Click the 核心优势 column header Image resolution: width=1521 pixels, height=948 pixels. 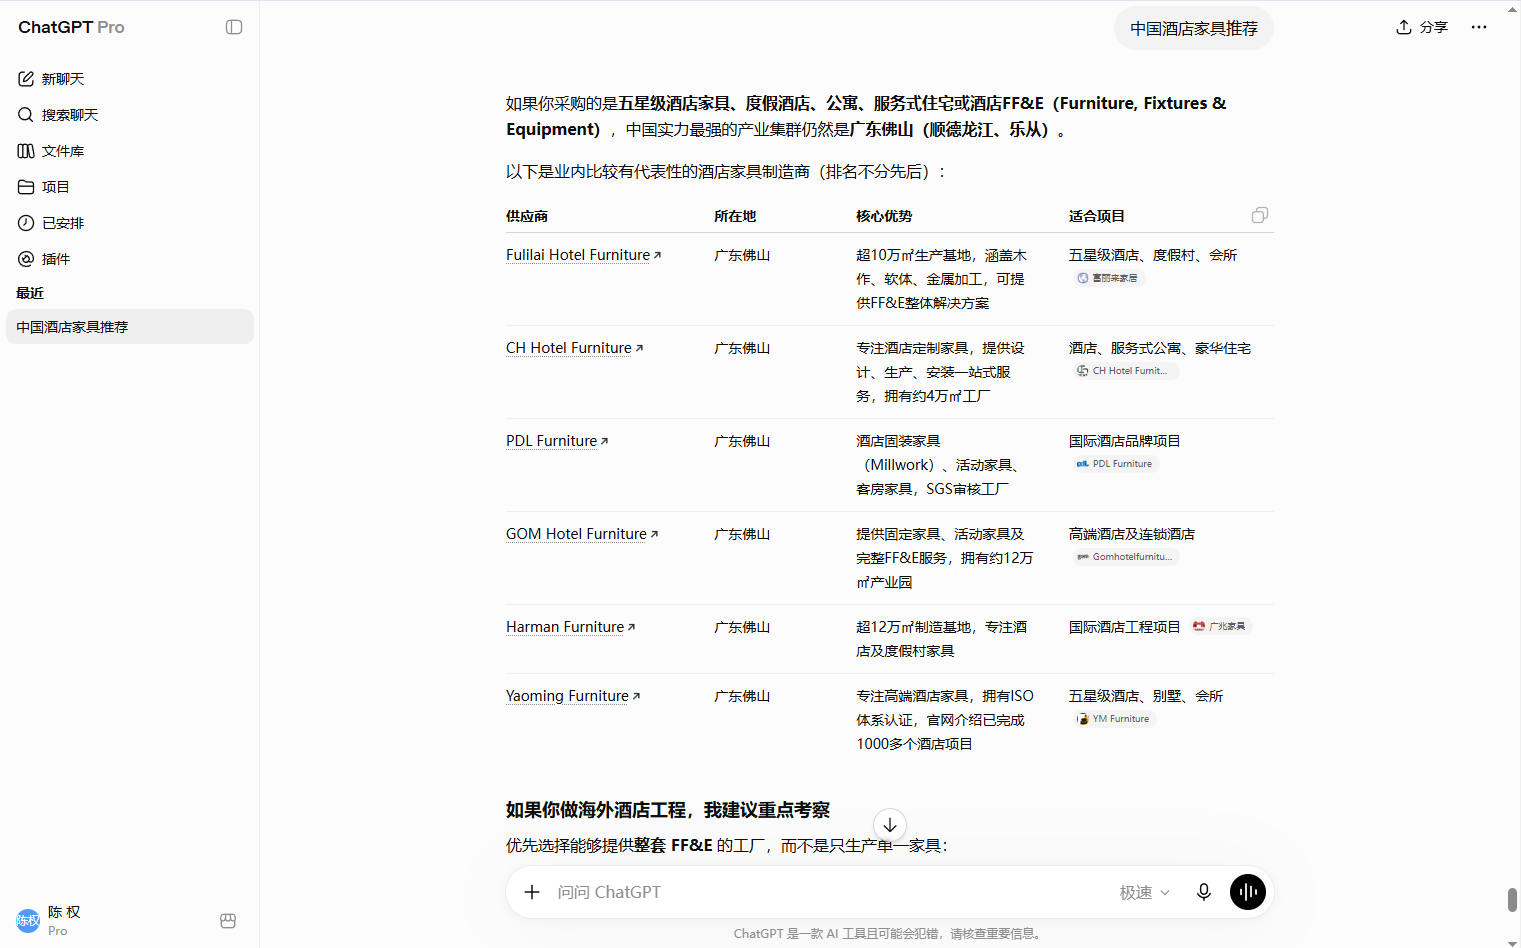[884, 216]
